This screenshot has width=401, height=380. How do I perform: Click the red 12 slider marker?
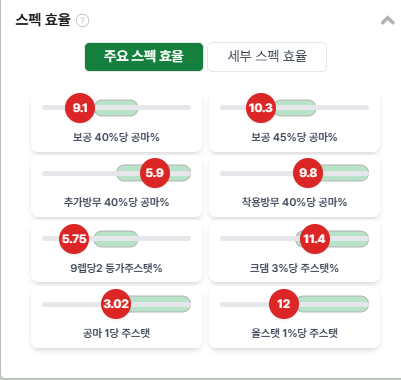(284, 304)
